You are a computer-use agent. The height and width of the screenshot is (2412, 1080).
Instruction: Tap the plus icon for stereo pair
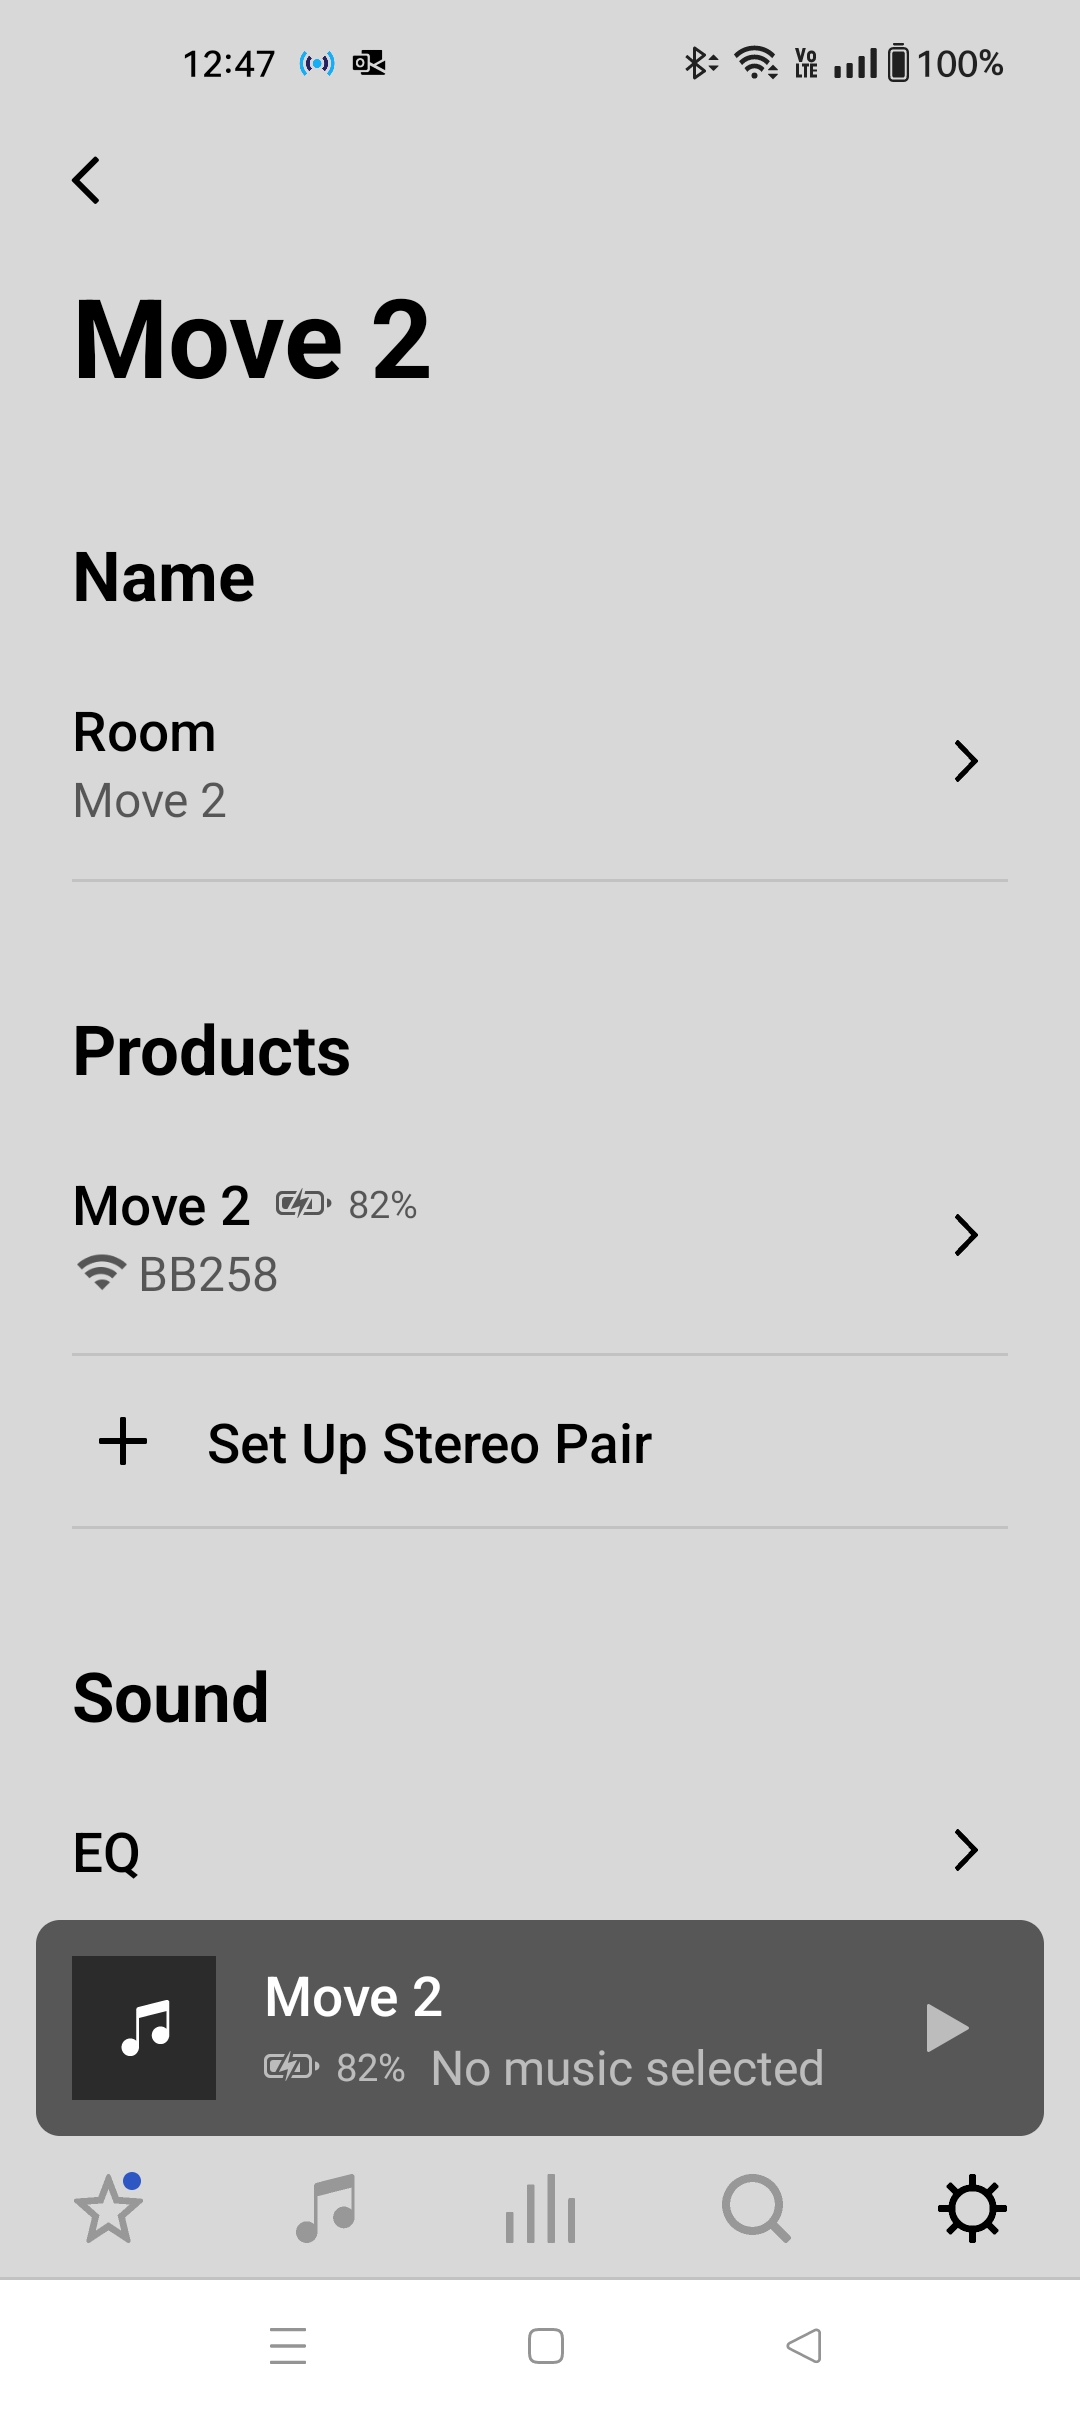coord(123,1442)
